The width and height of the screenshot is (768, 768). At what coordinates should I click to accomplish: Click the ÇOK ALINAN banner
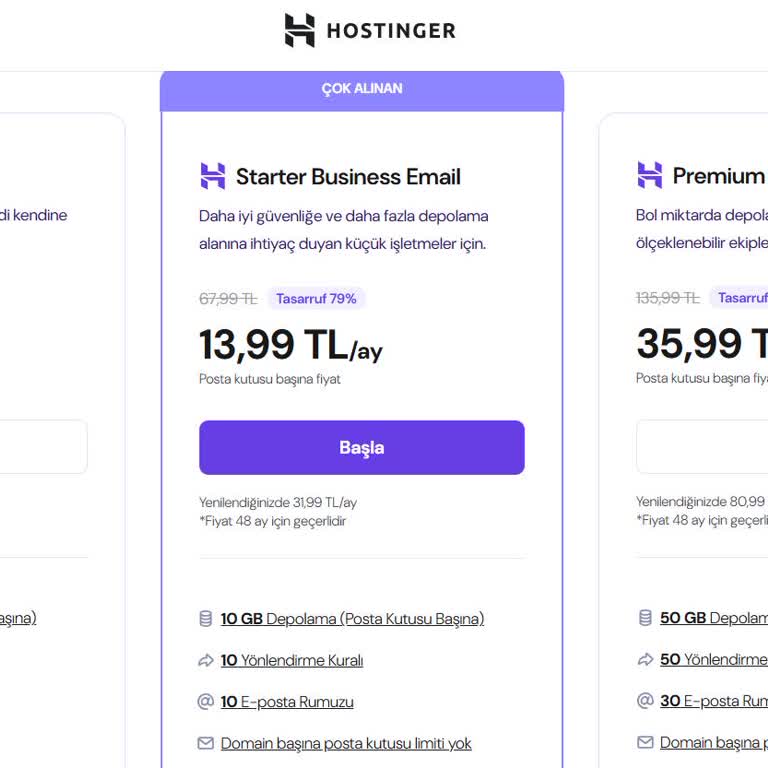tap(362, 89)
